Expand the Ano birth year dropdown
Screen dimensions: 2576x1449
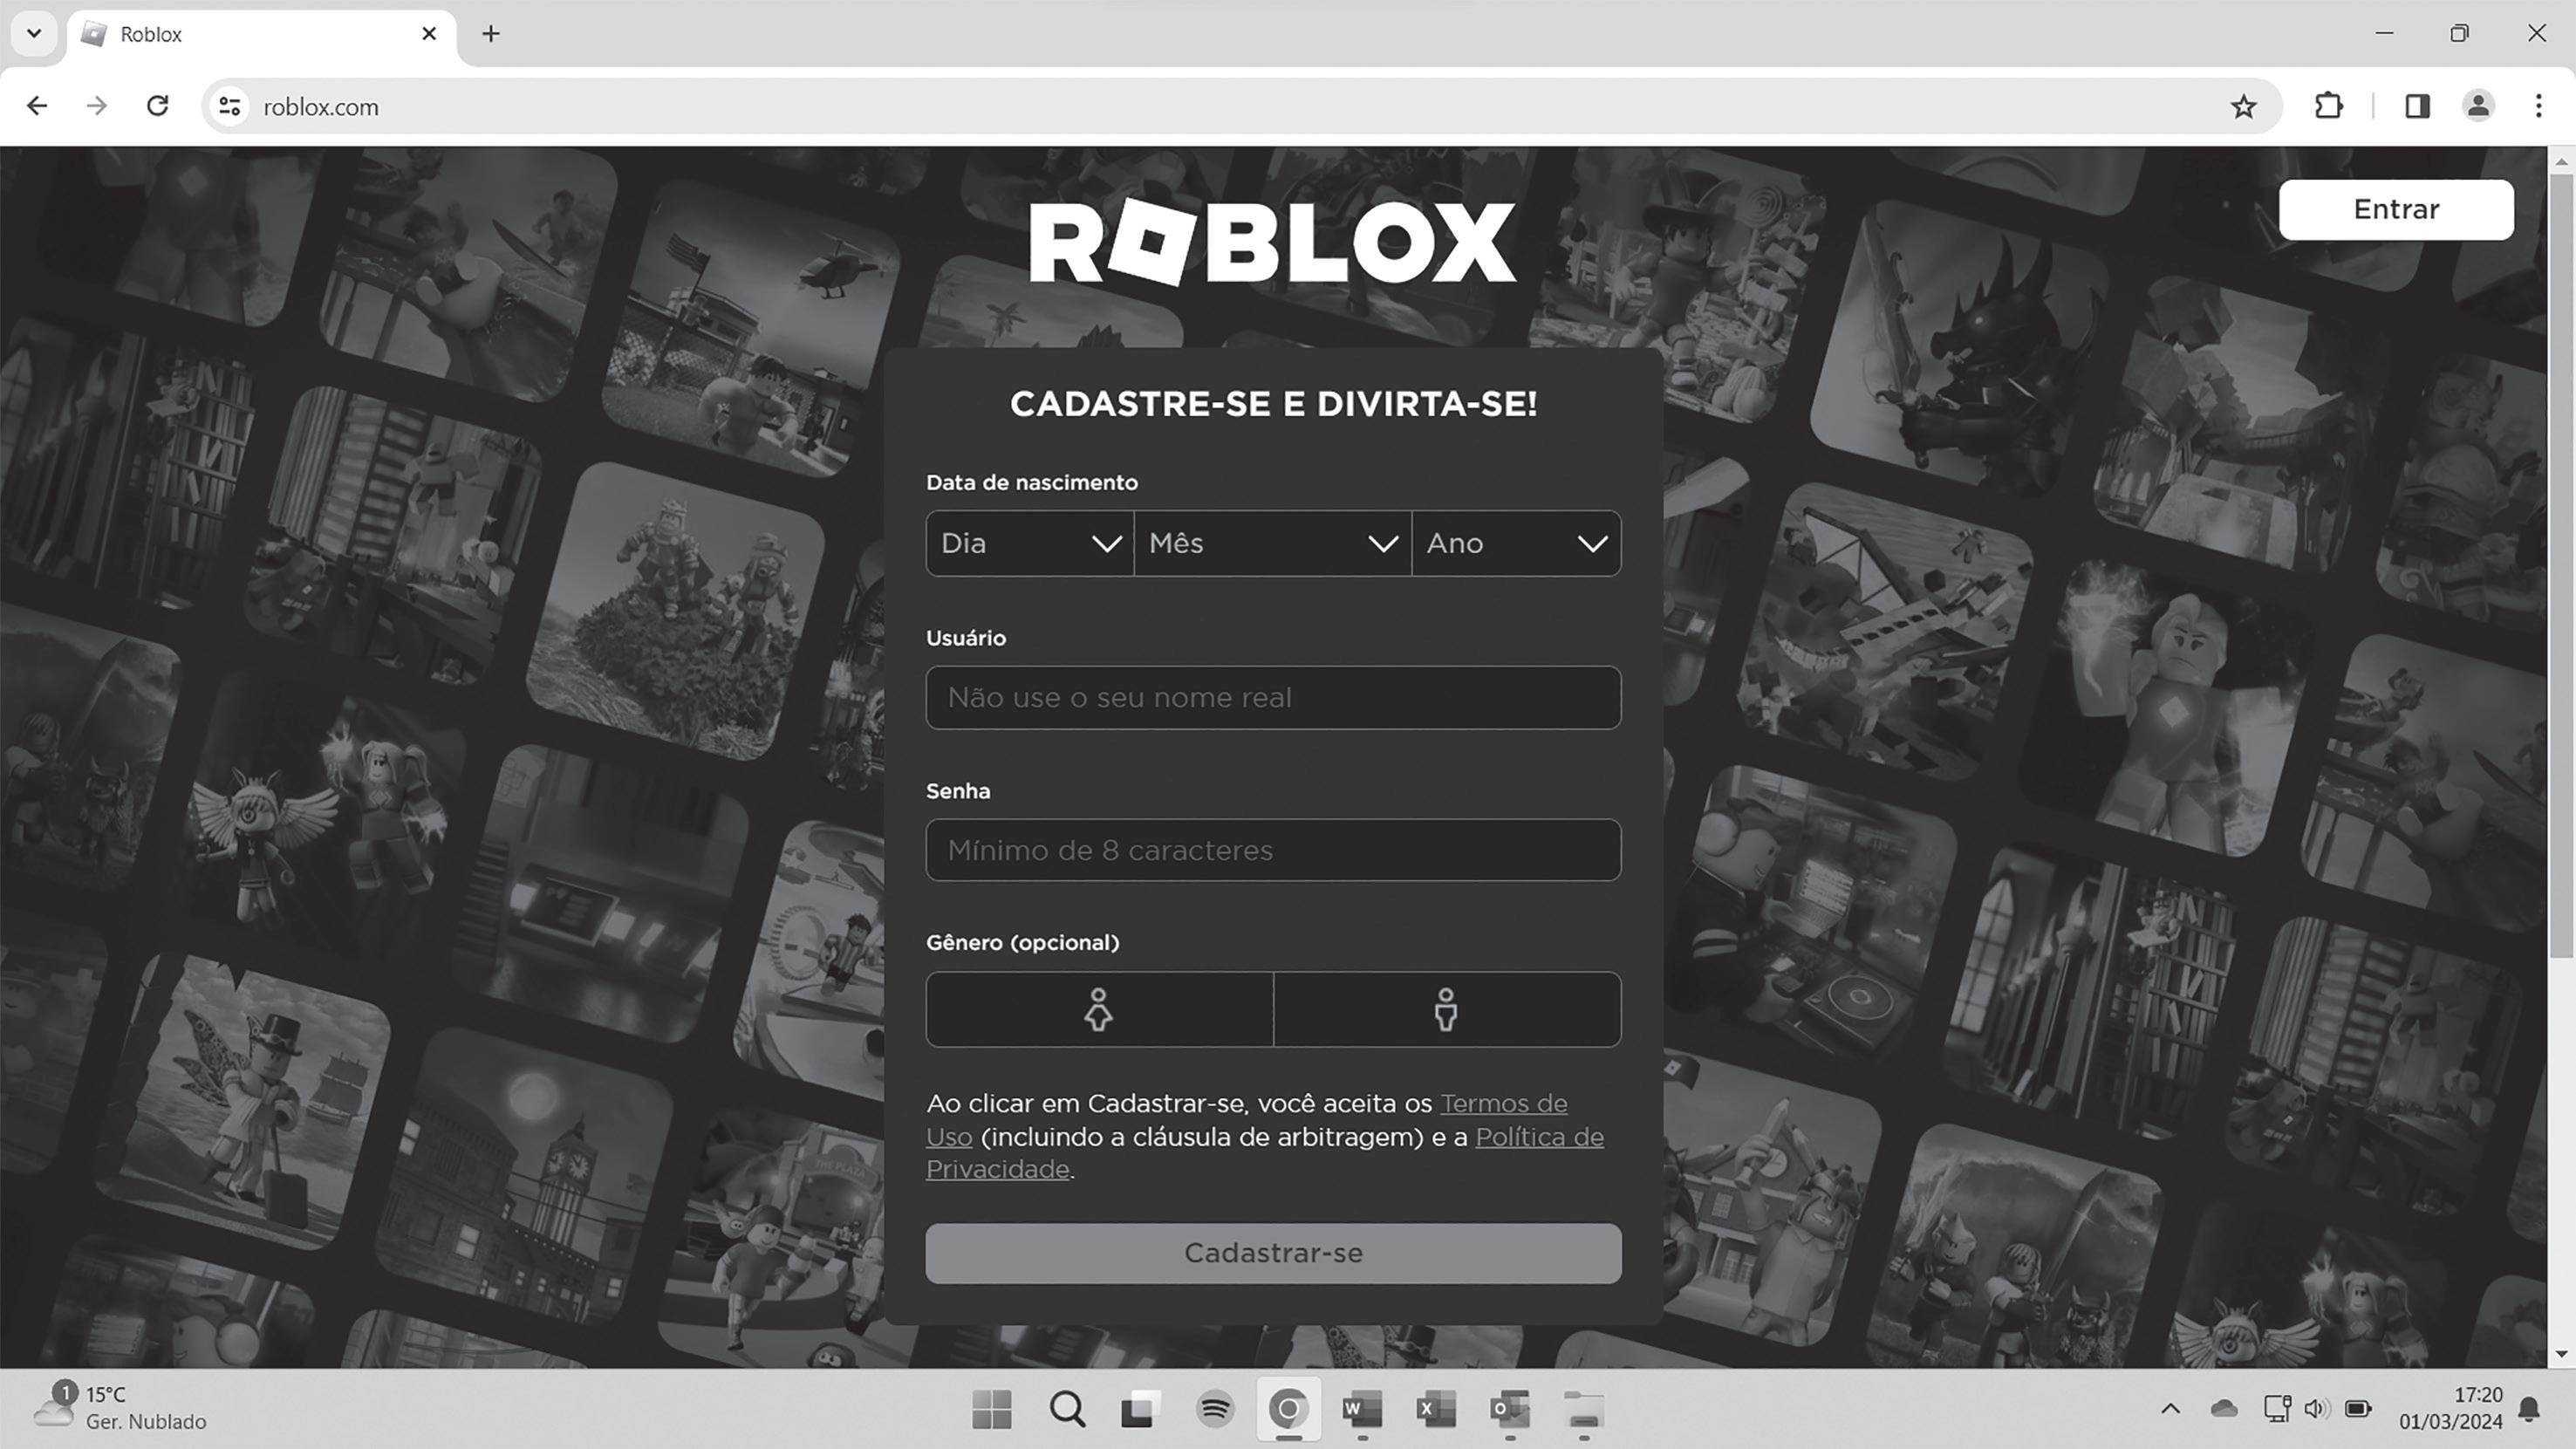point(1516,543)
